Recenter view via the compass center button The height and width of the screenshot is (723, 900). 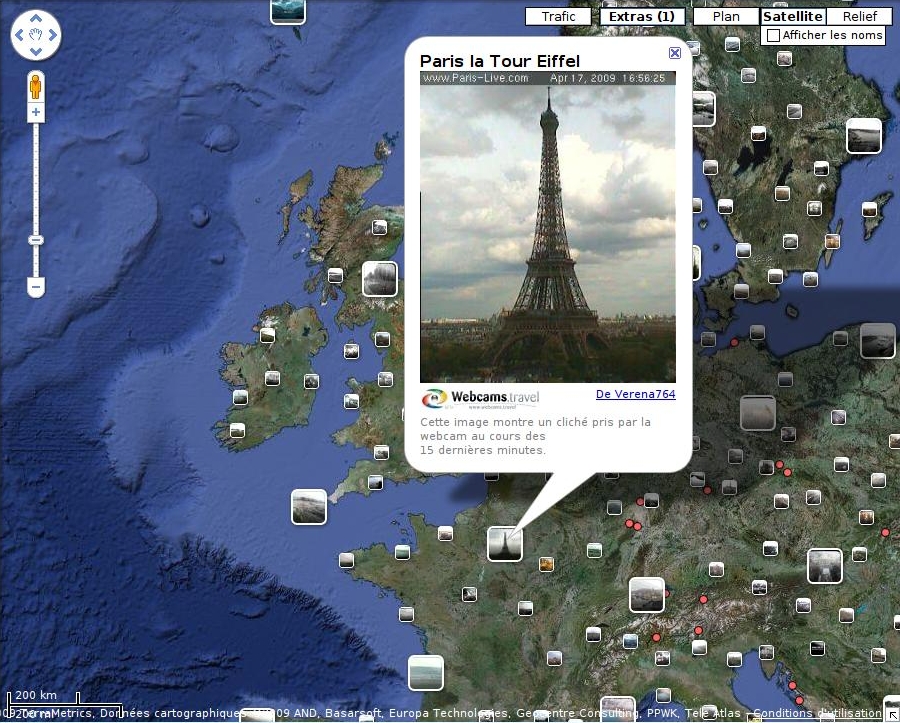tap(36, 36)
